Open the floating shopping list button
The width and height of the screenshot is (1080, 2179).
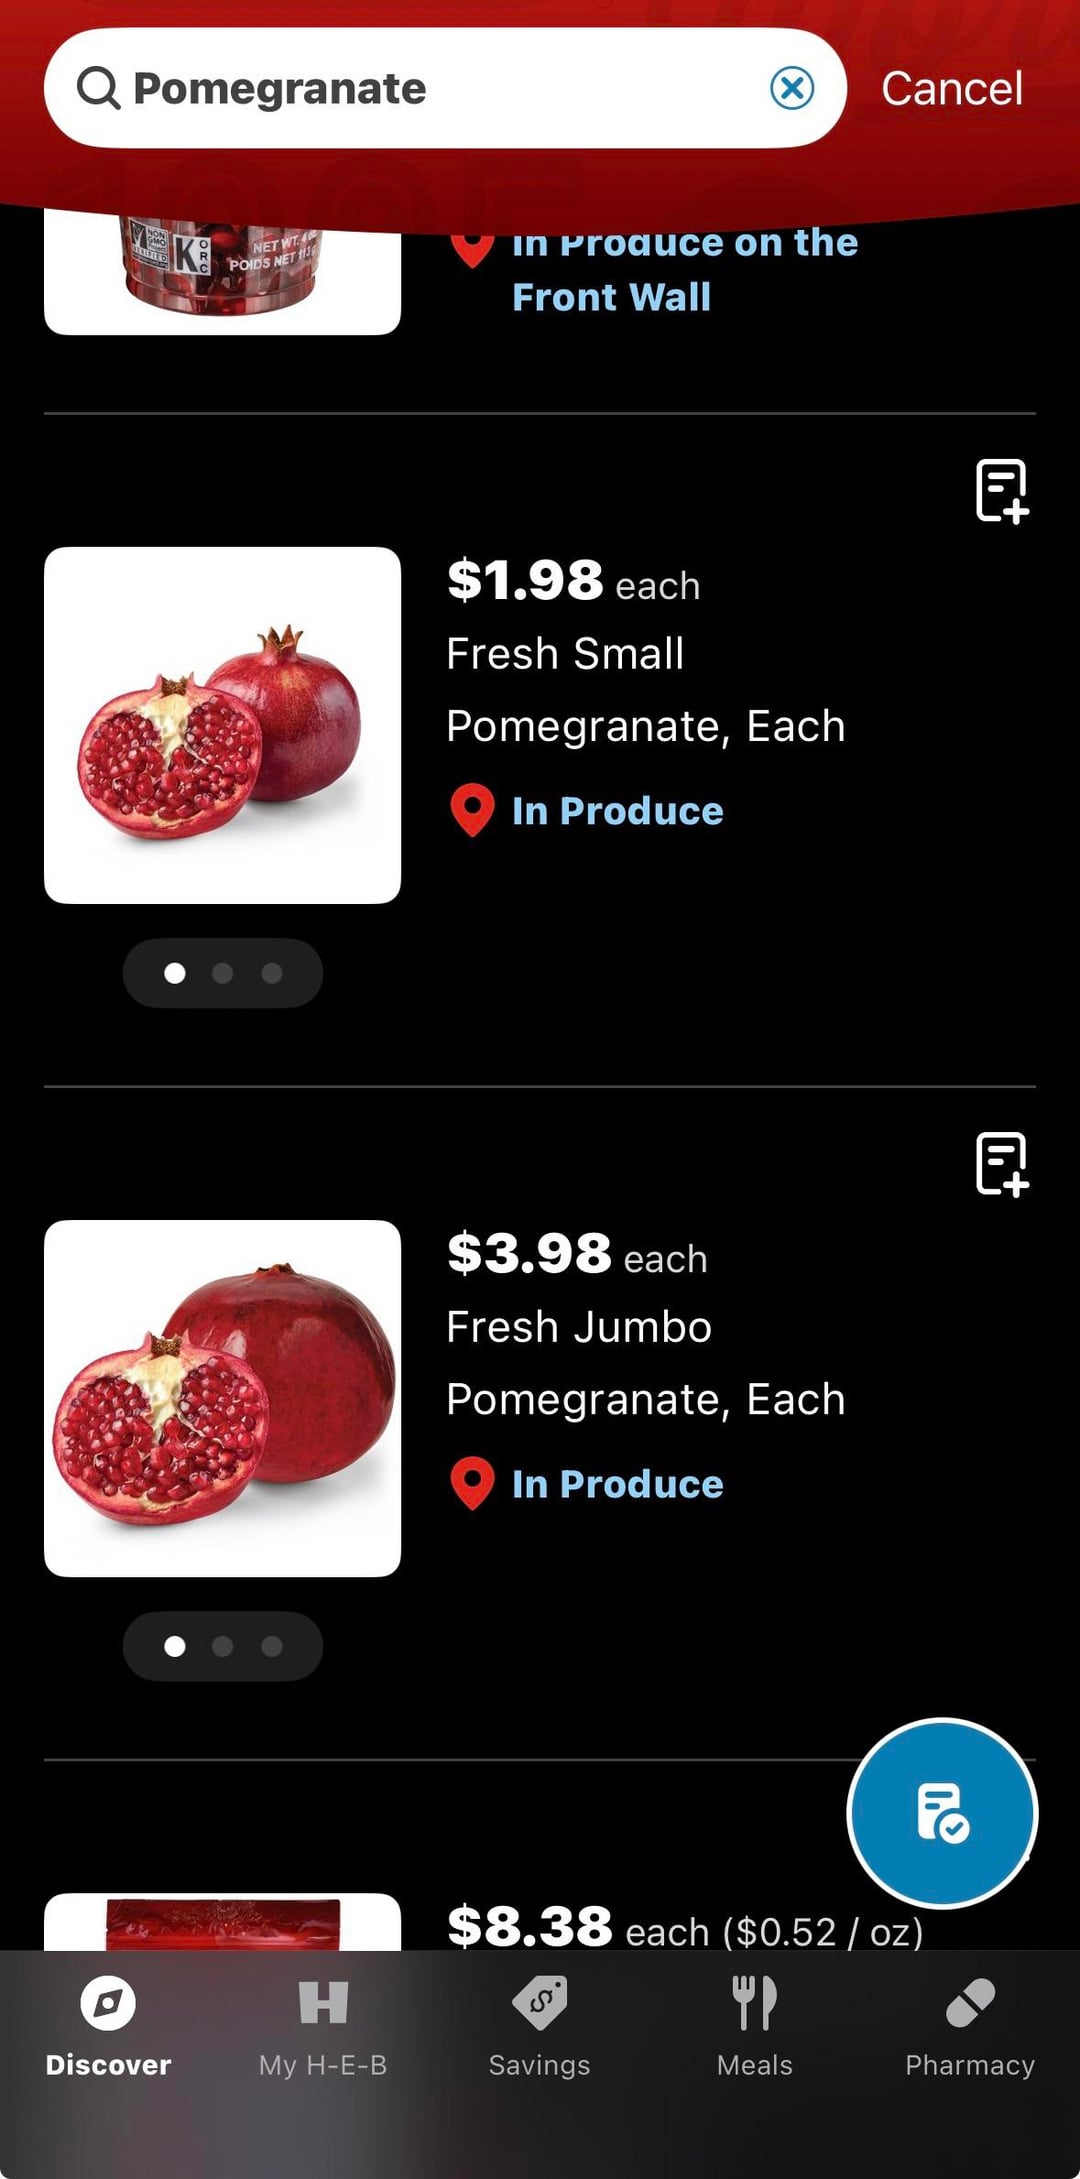coord(941,1812)
